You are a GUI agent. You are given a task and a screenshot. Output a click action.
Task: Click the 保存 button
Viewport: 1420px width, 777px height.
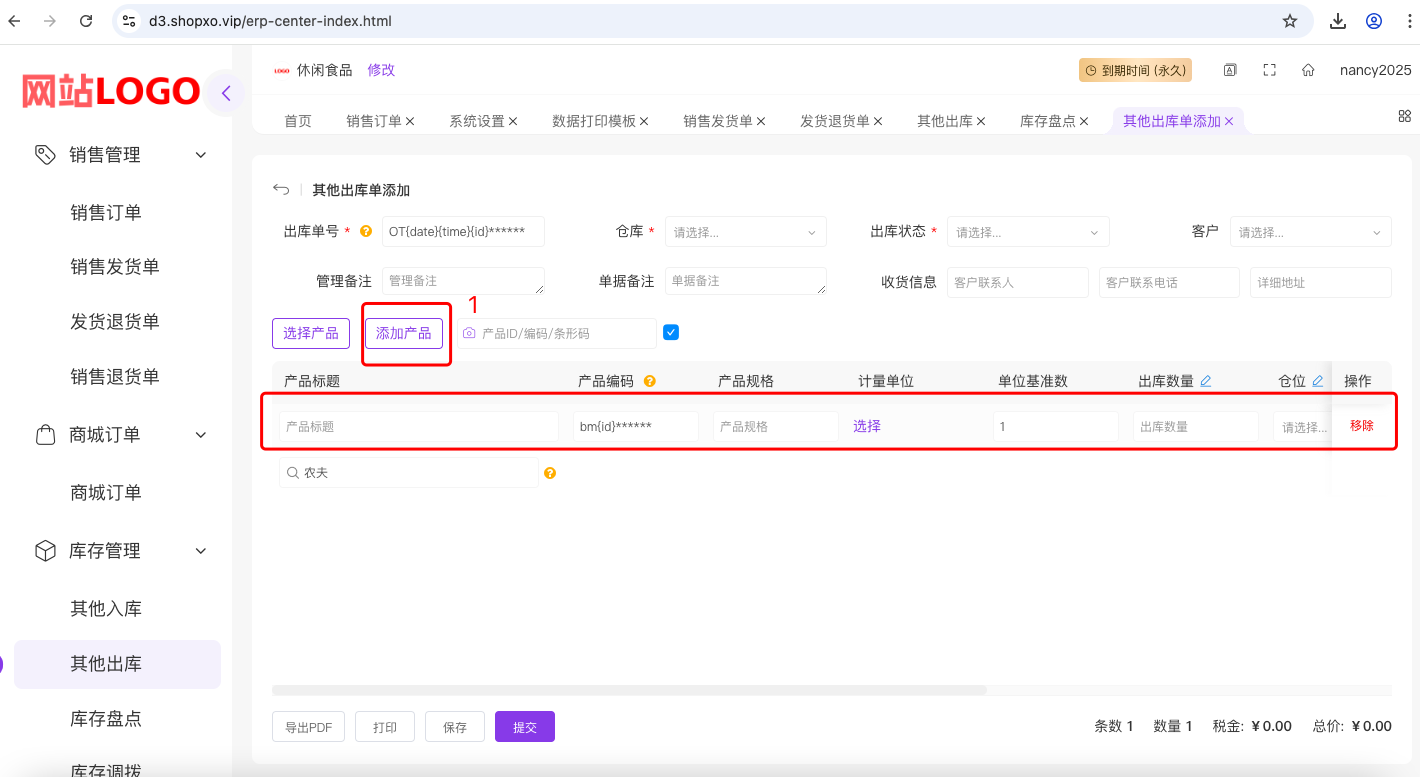tap(455, 727)
